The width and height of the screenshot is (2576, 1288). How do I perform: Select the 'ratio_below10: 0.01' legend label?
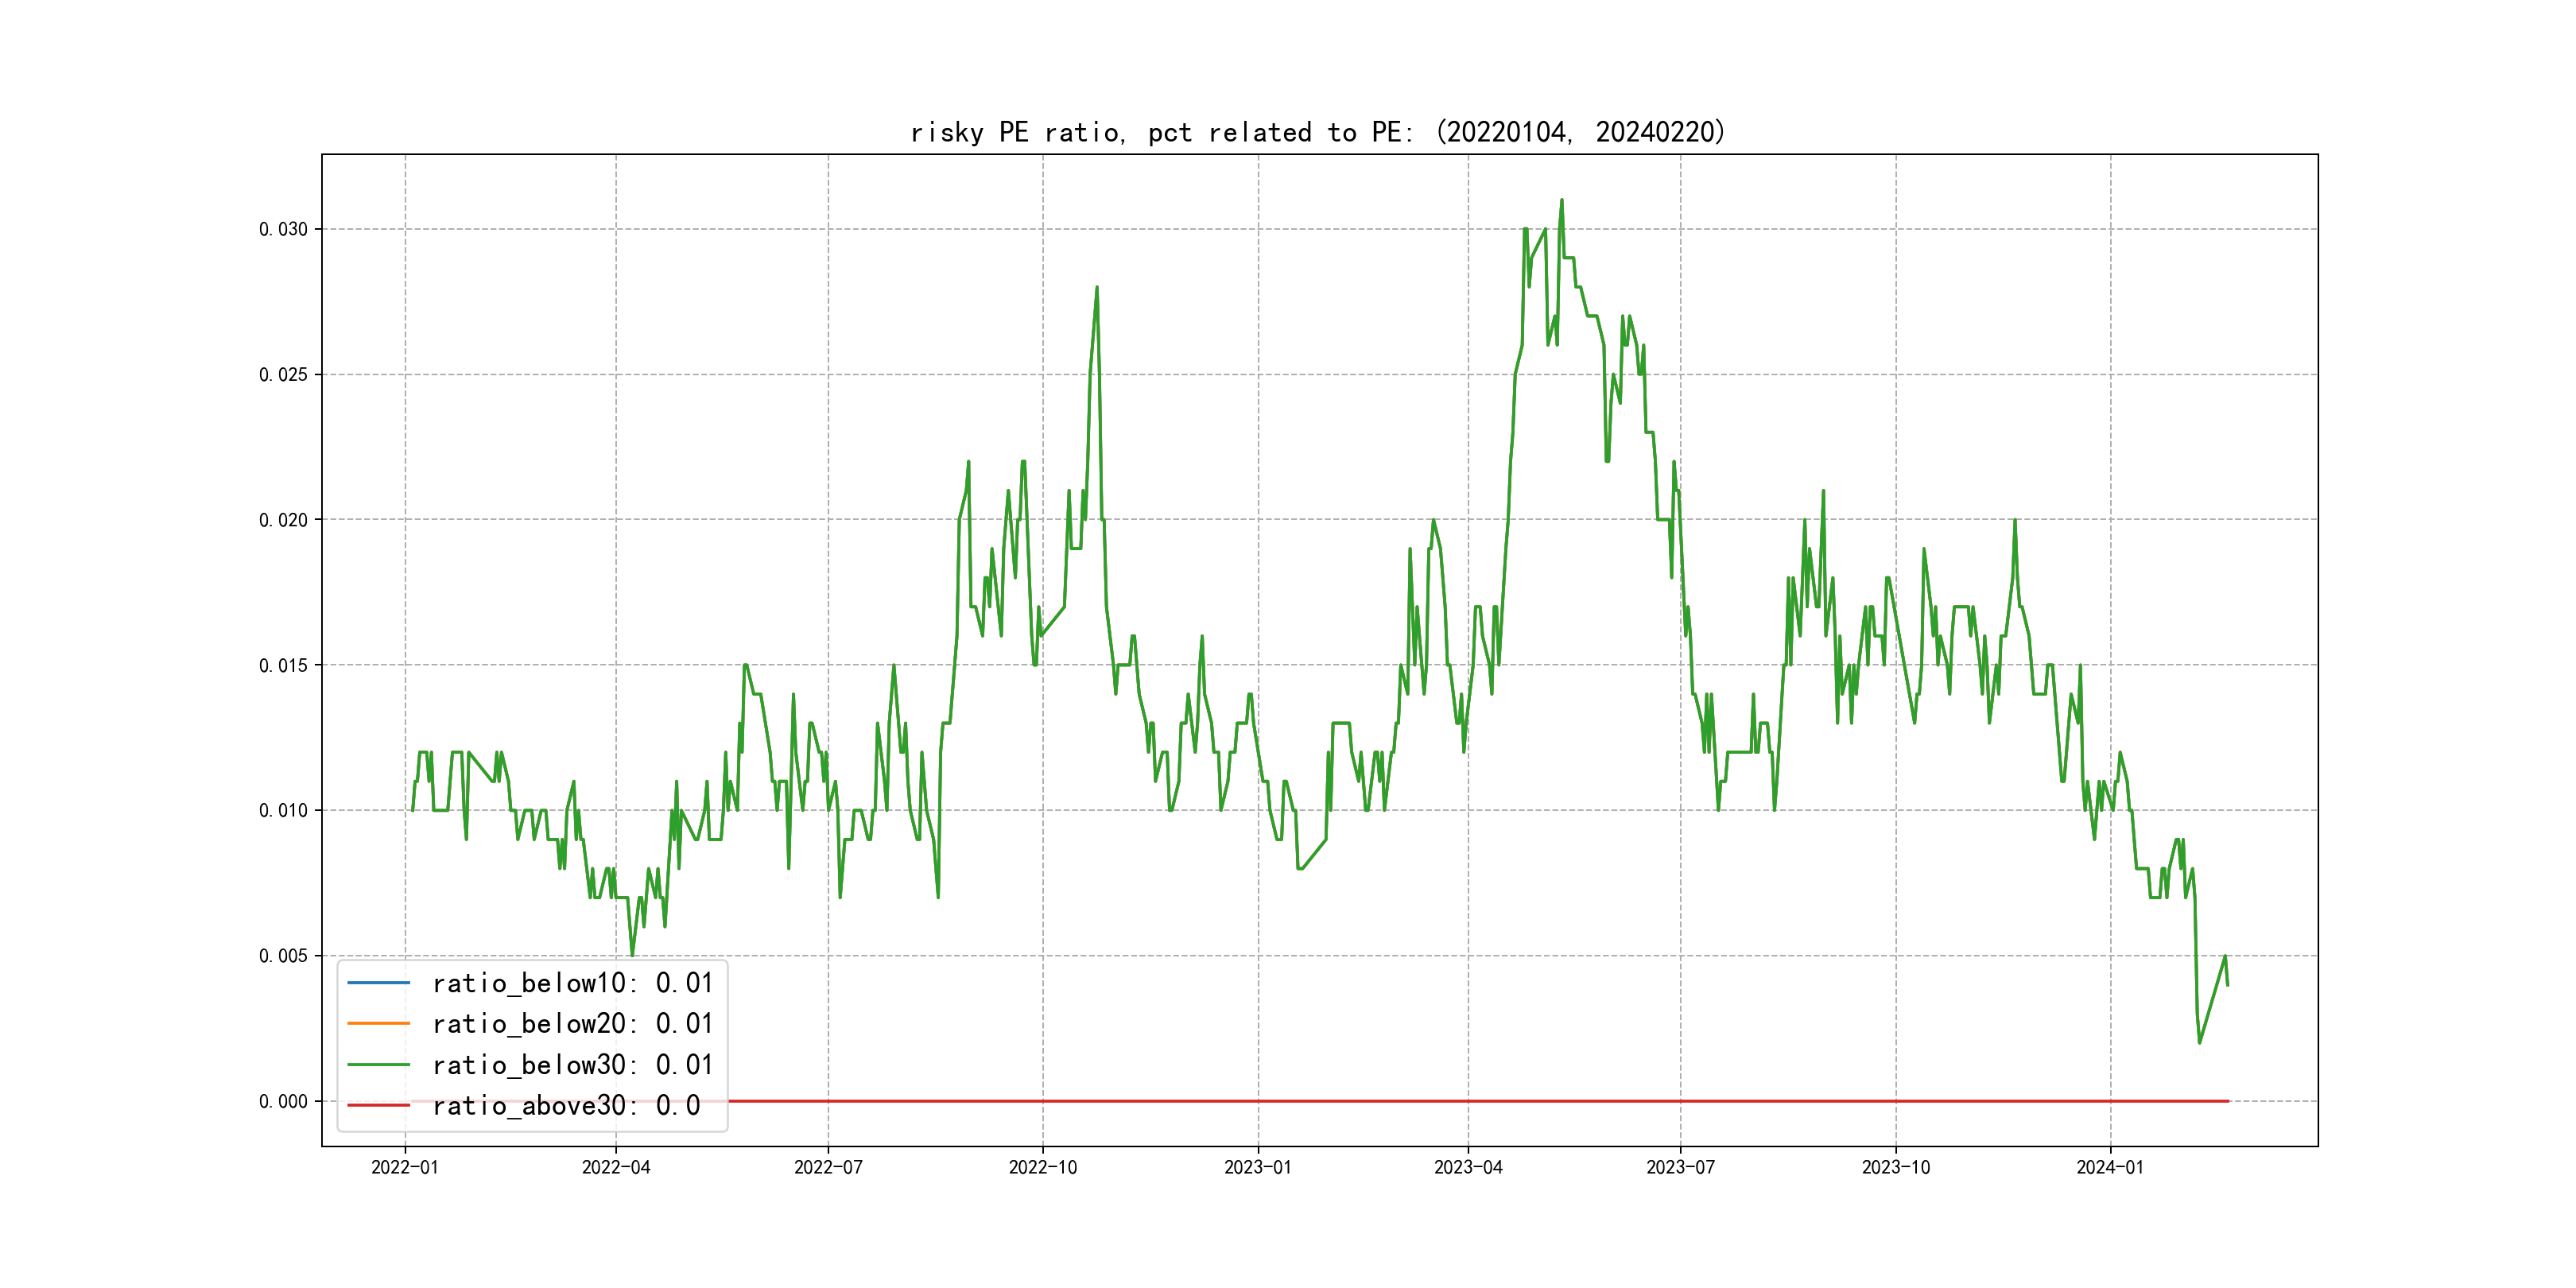(572, 983)
